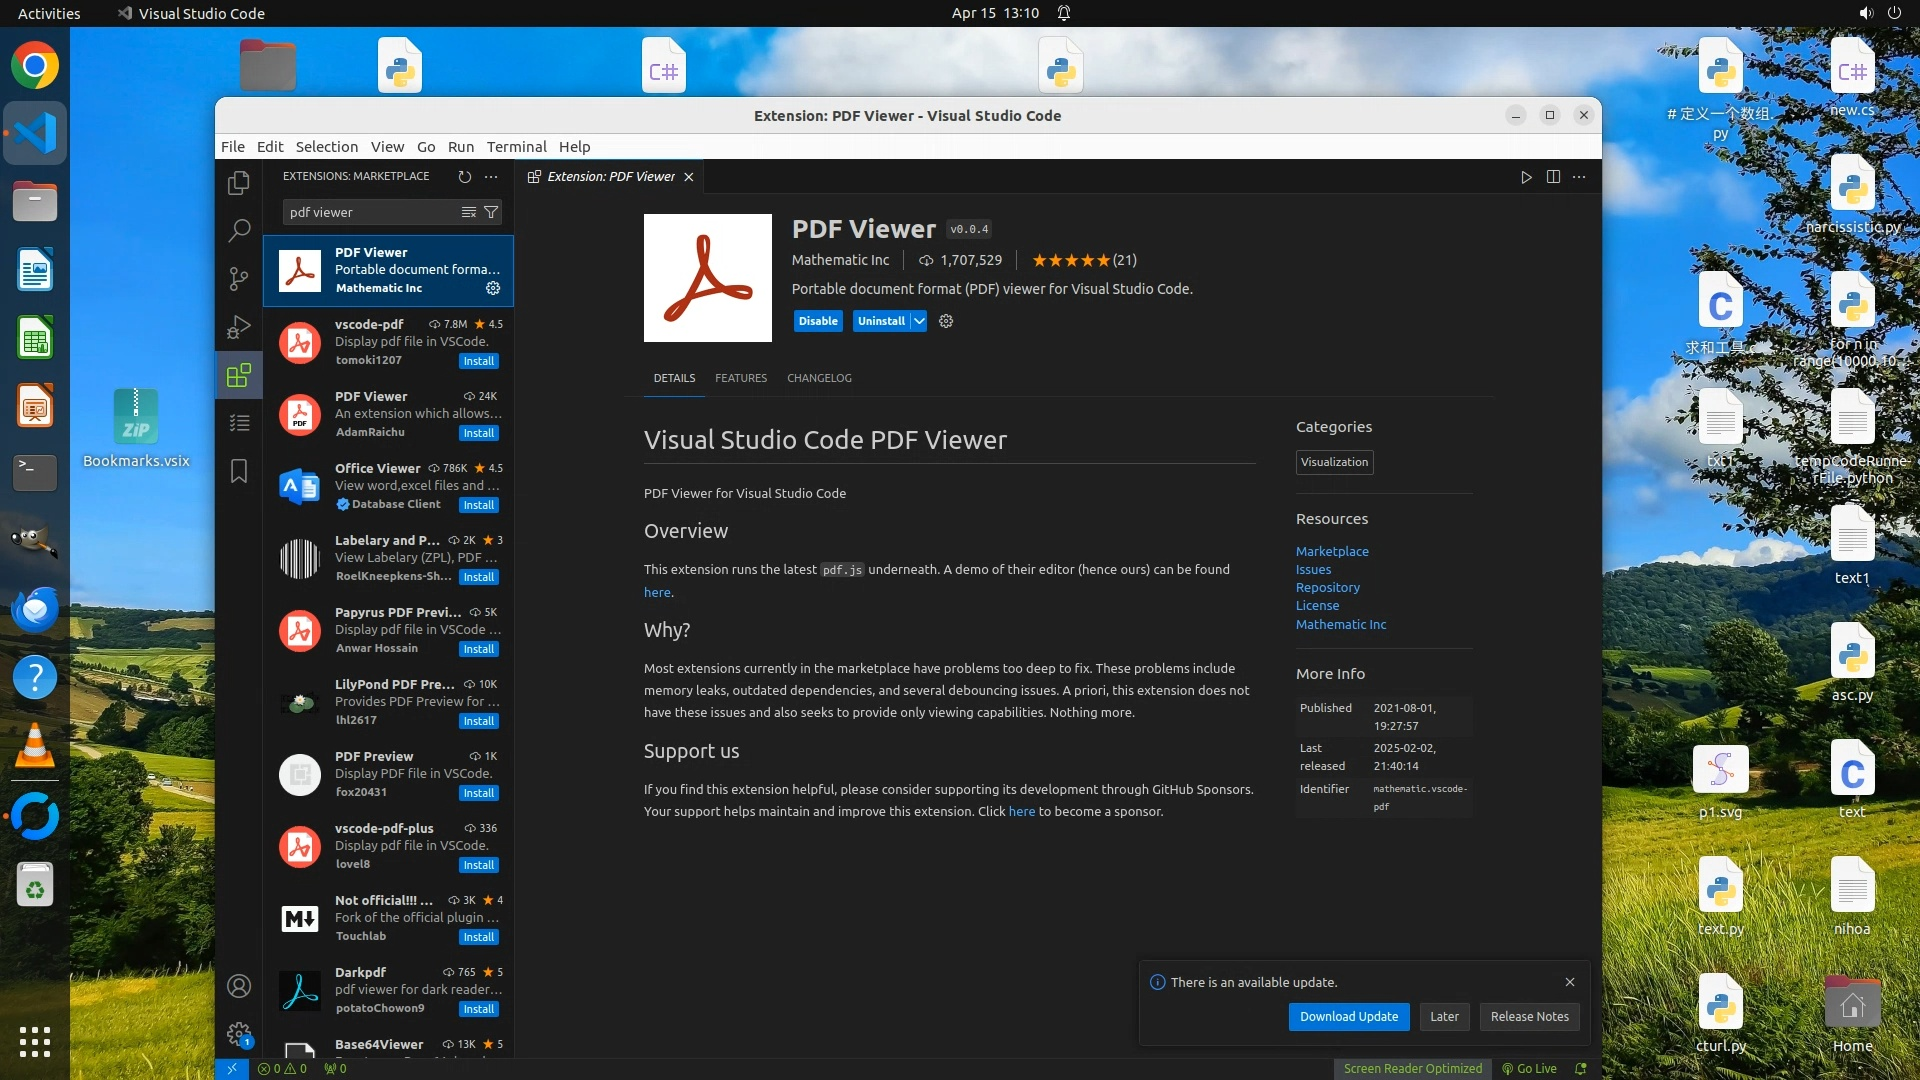Open the Terminal menu
This screenshot has width=1920, height=1080.
[x=516, y=146]
